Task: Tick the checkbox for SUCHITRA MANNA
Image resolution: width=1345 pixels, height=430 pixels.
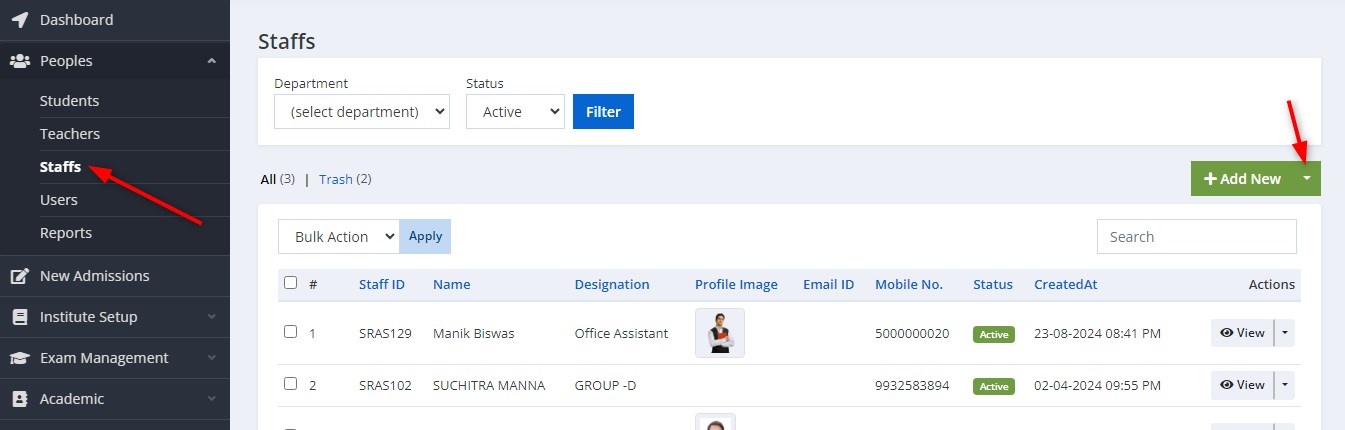Action: click(290, 384)
